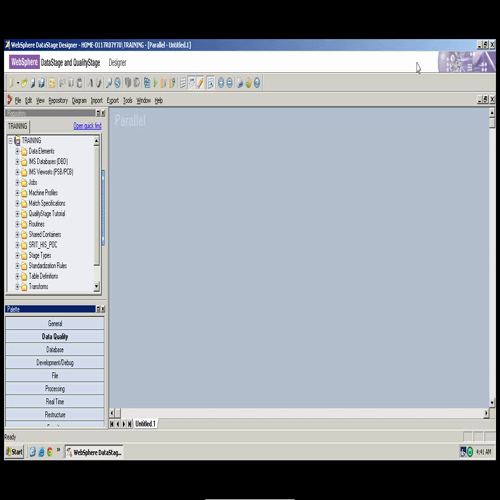Click the Help question mark toolbar icon
500x500 pixels.
click(x=257, y=83)
